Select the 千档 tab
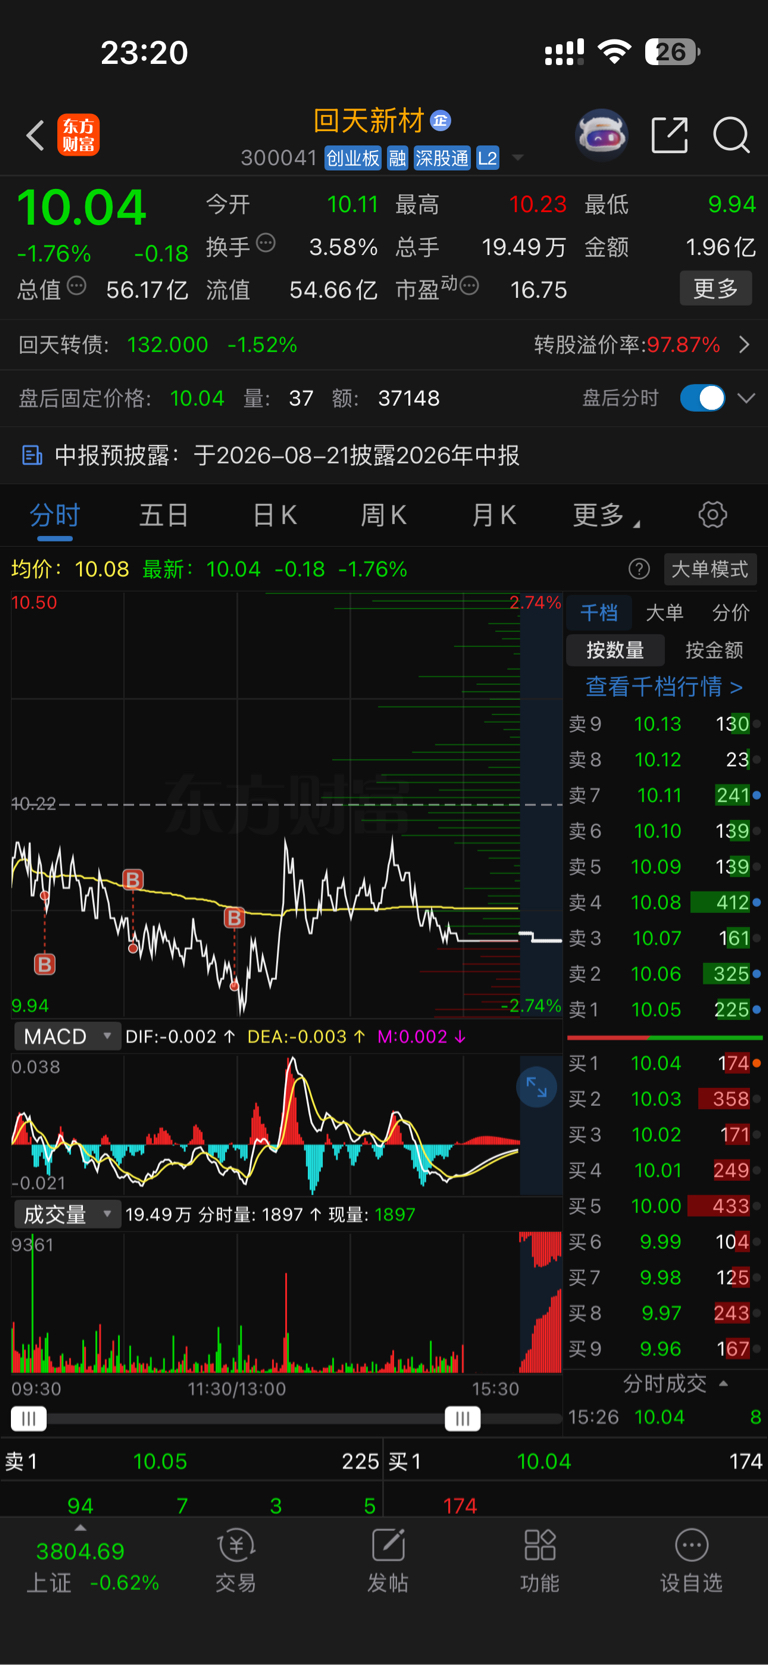The image size is (768, 1665). pyautogui.click(x=599, y=613)
